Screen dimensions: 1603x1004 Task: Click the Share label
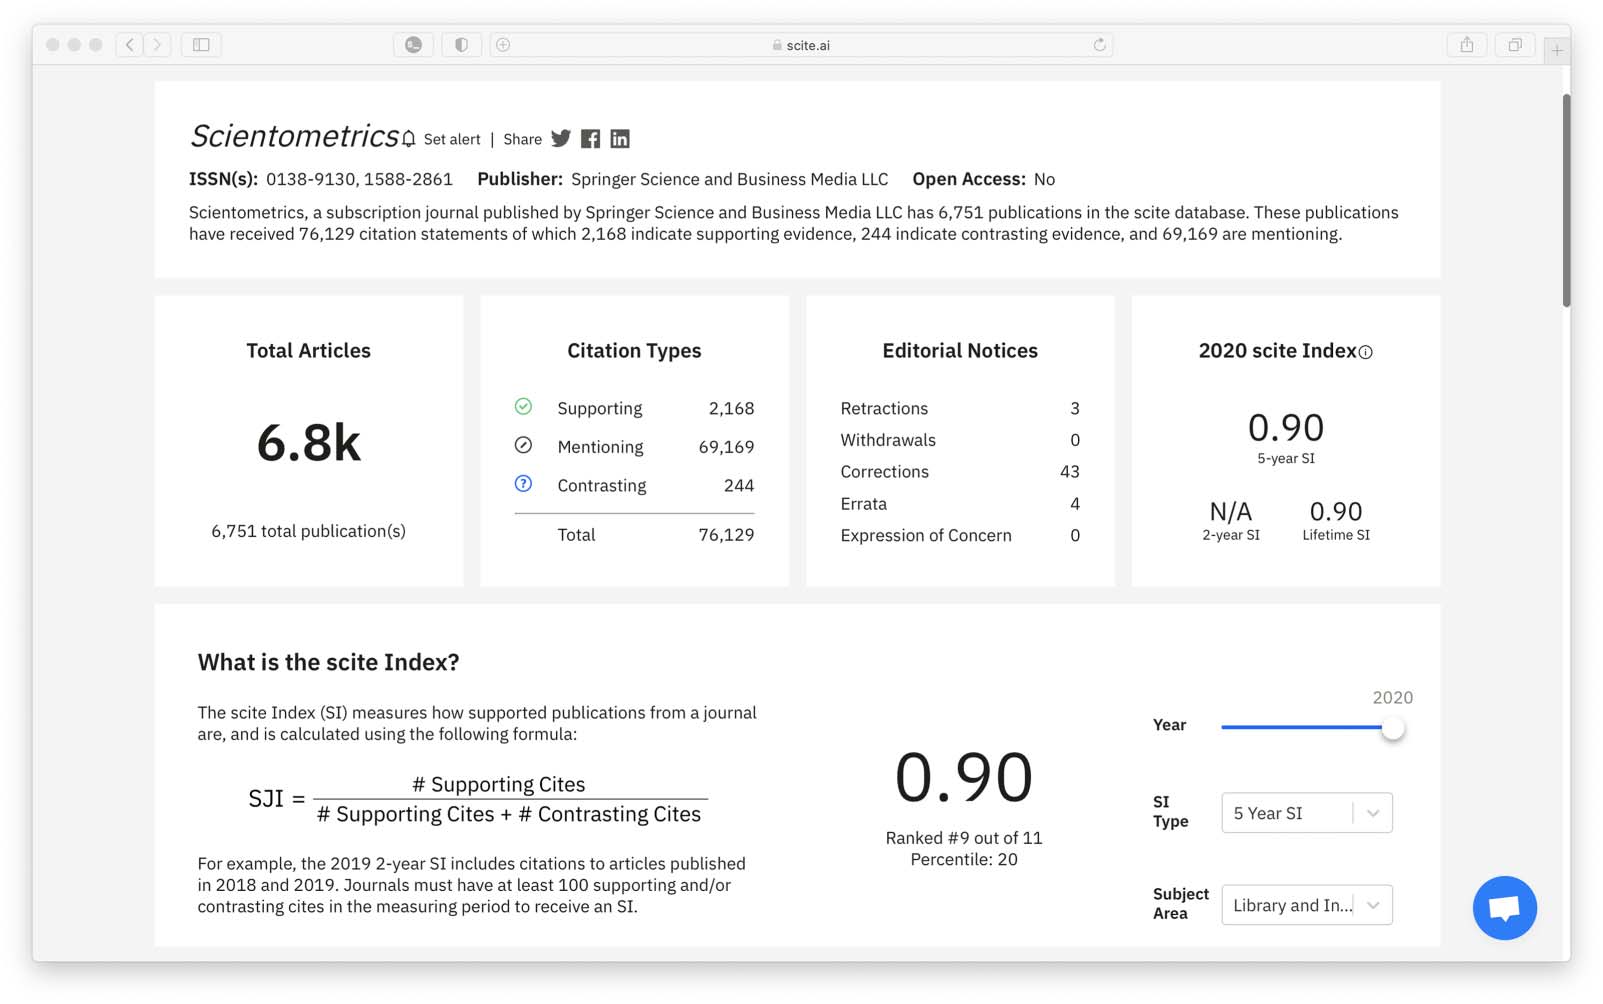[x=522, y=140]
